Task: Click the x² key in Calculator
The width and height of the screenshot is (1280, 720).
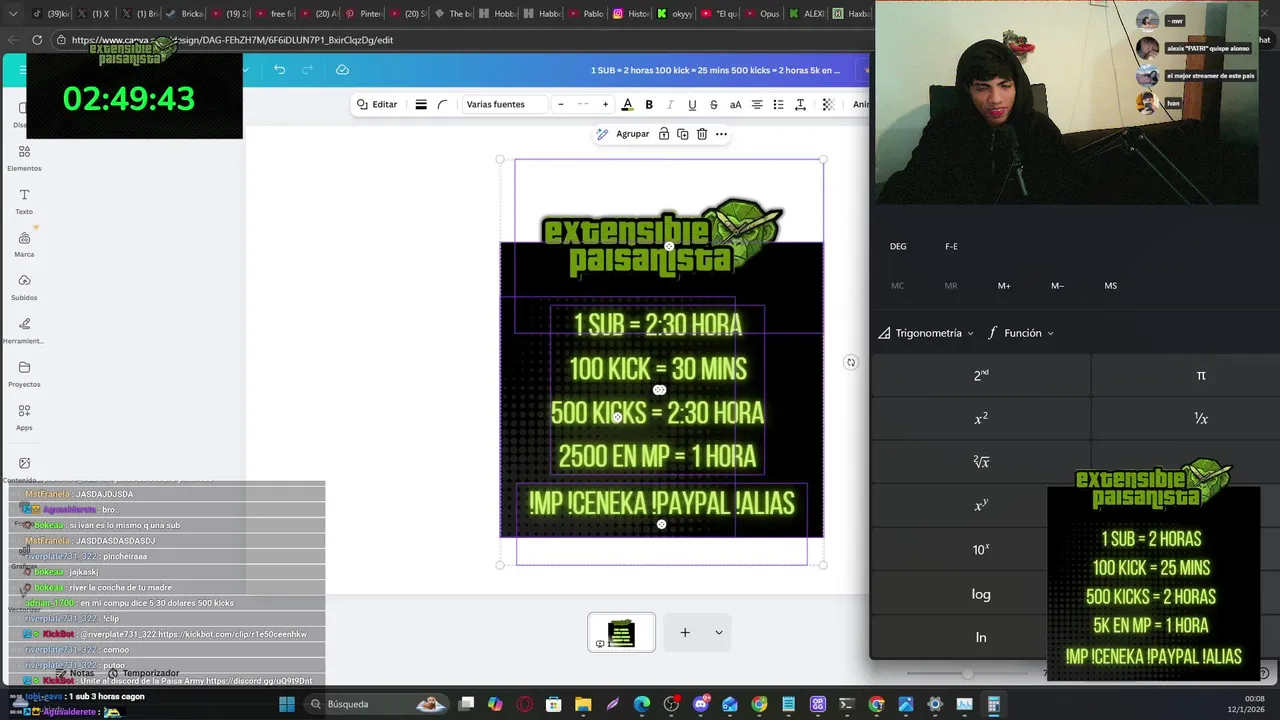Action: point(981,419)
